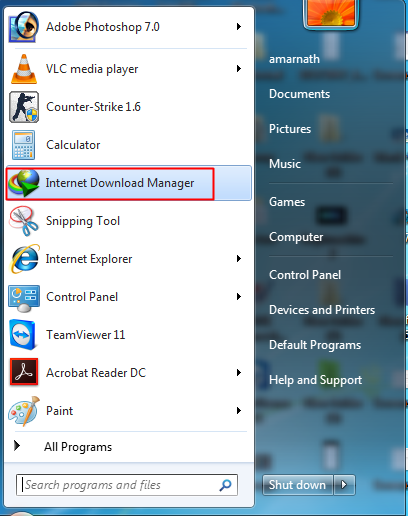The width and height of the screenshot is (408, 516).
Task: Click the All Programs triangle arrow
Action: pyautogui.click(x=17, y=445)
